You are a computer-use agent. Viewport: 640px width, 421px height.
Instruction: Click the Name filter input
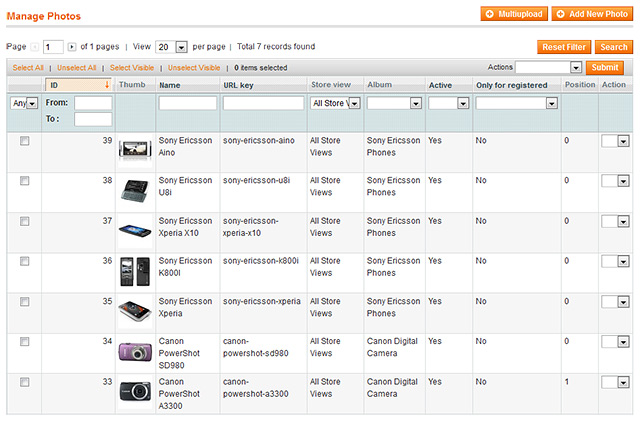[188, 103]
